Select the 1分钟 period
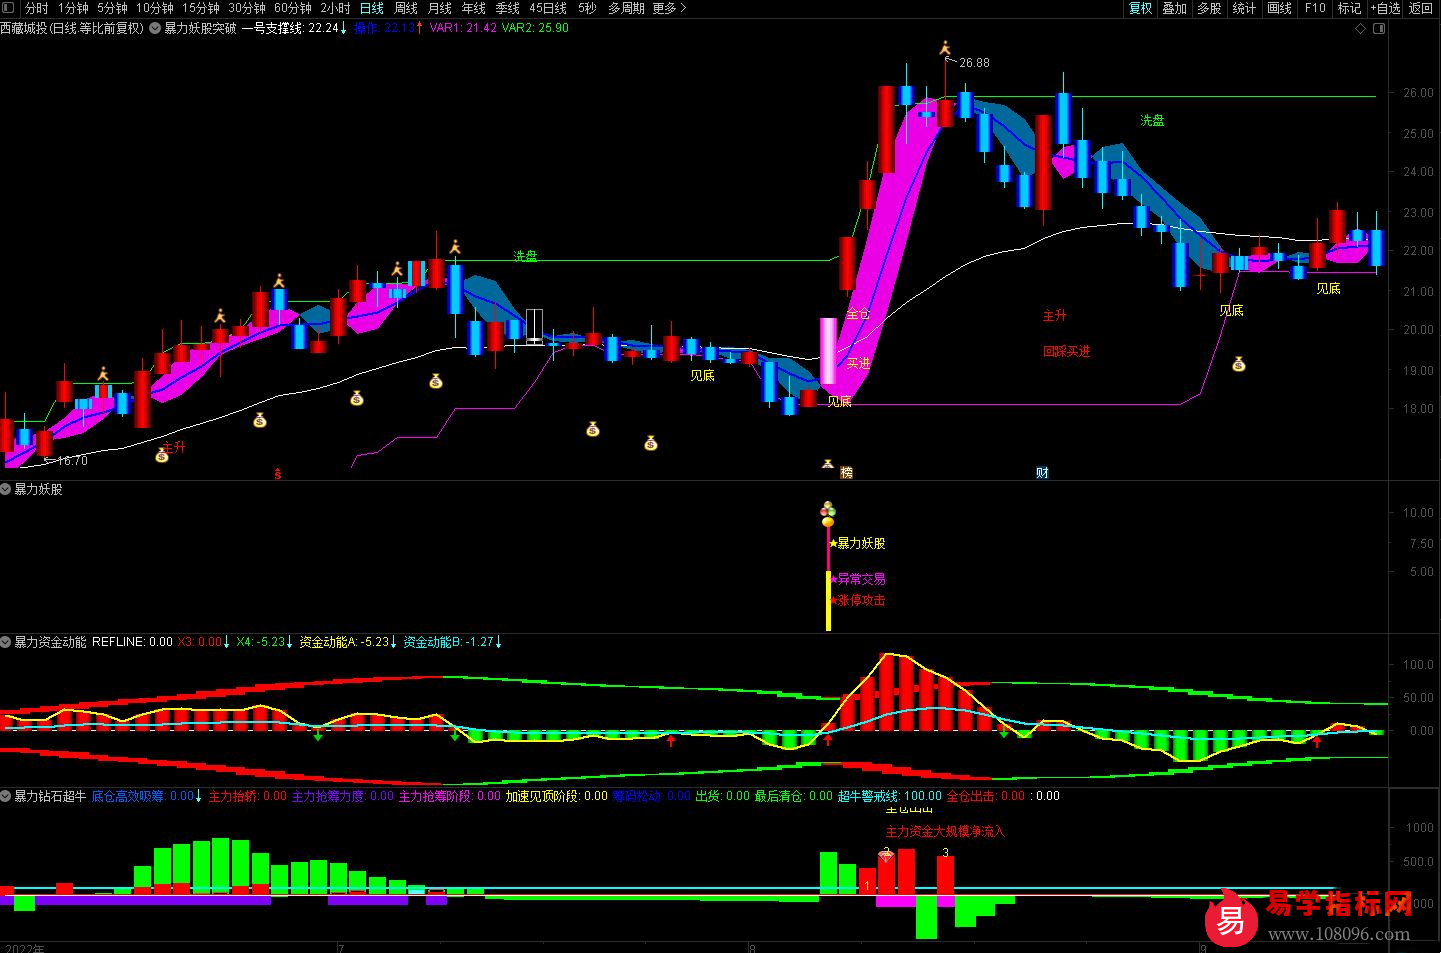 pyautogui.click(x=73, y=8)
